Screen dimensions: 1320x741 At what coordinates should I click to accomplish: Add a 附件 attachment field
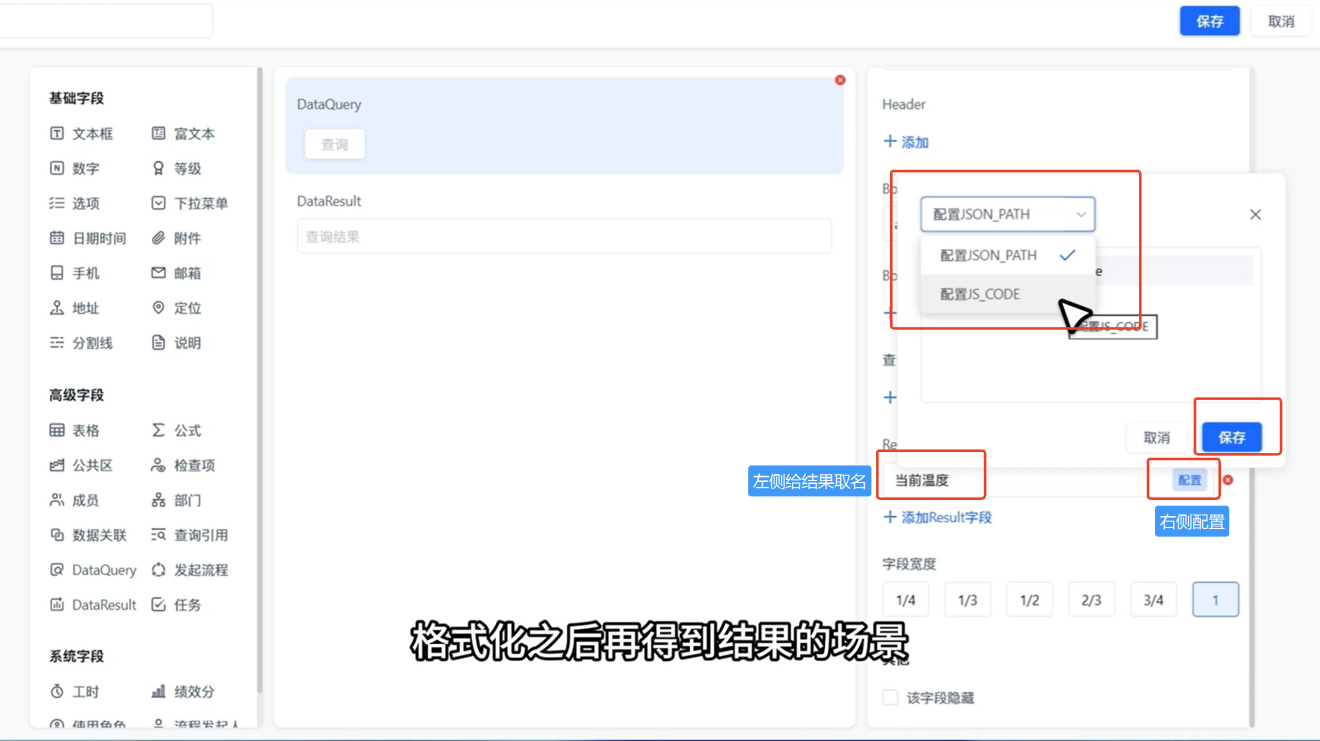coord(176,238)
